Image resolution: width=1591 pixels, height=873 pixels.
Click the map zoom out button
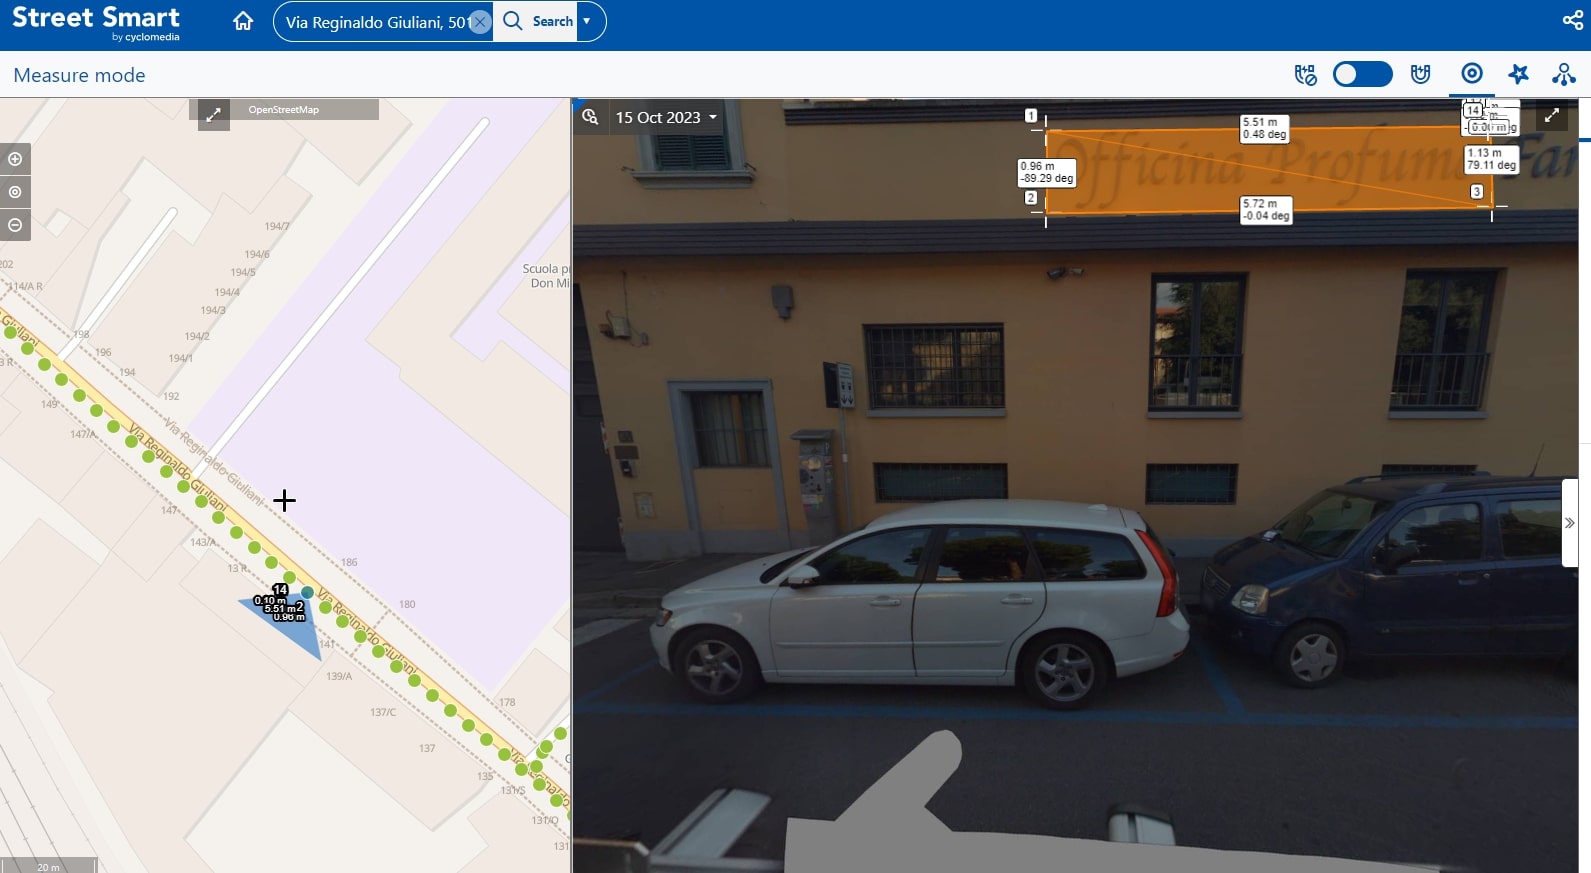(x=15, y=225)
